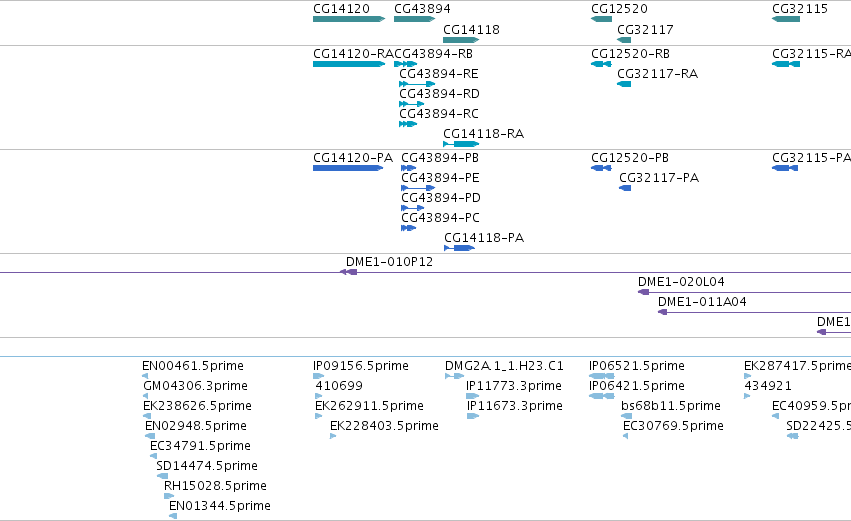Screen dimensions: 851x521
Task: Click the SD22425 EST glyph
Action: (x=792, y=436)
